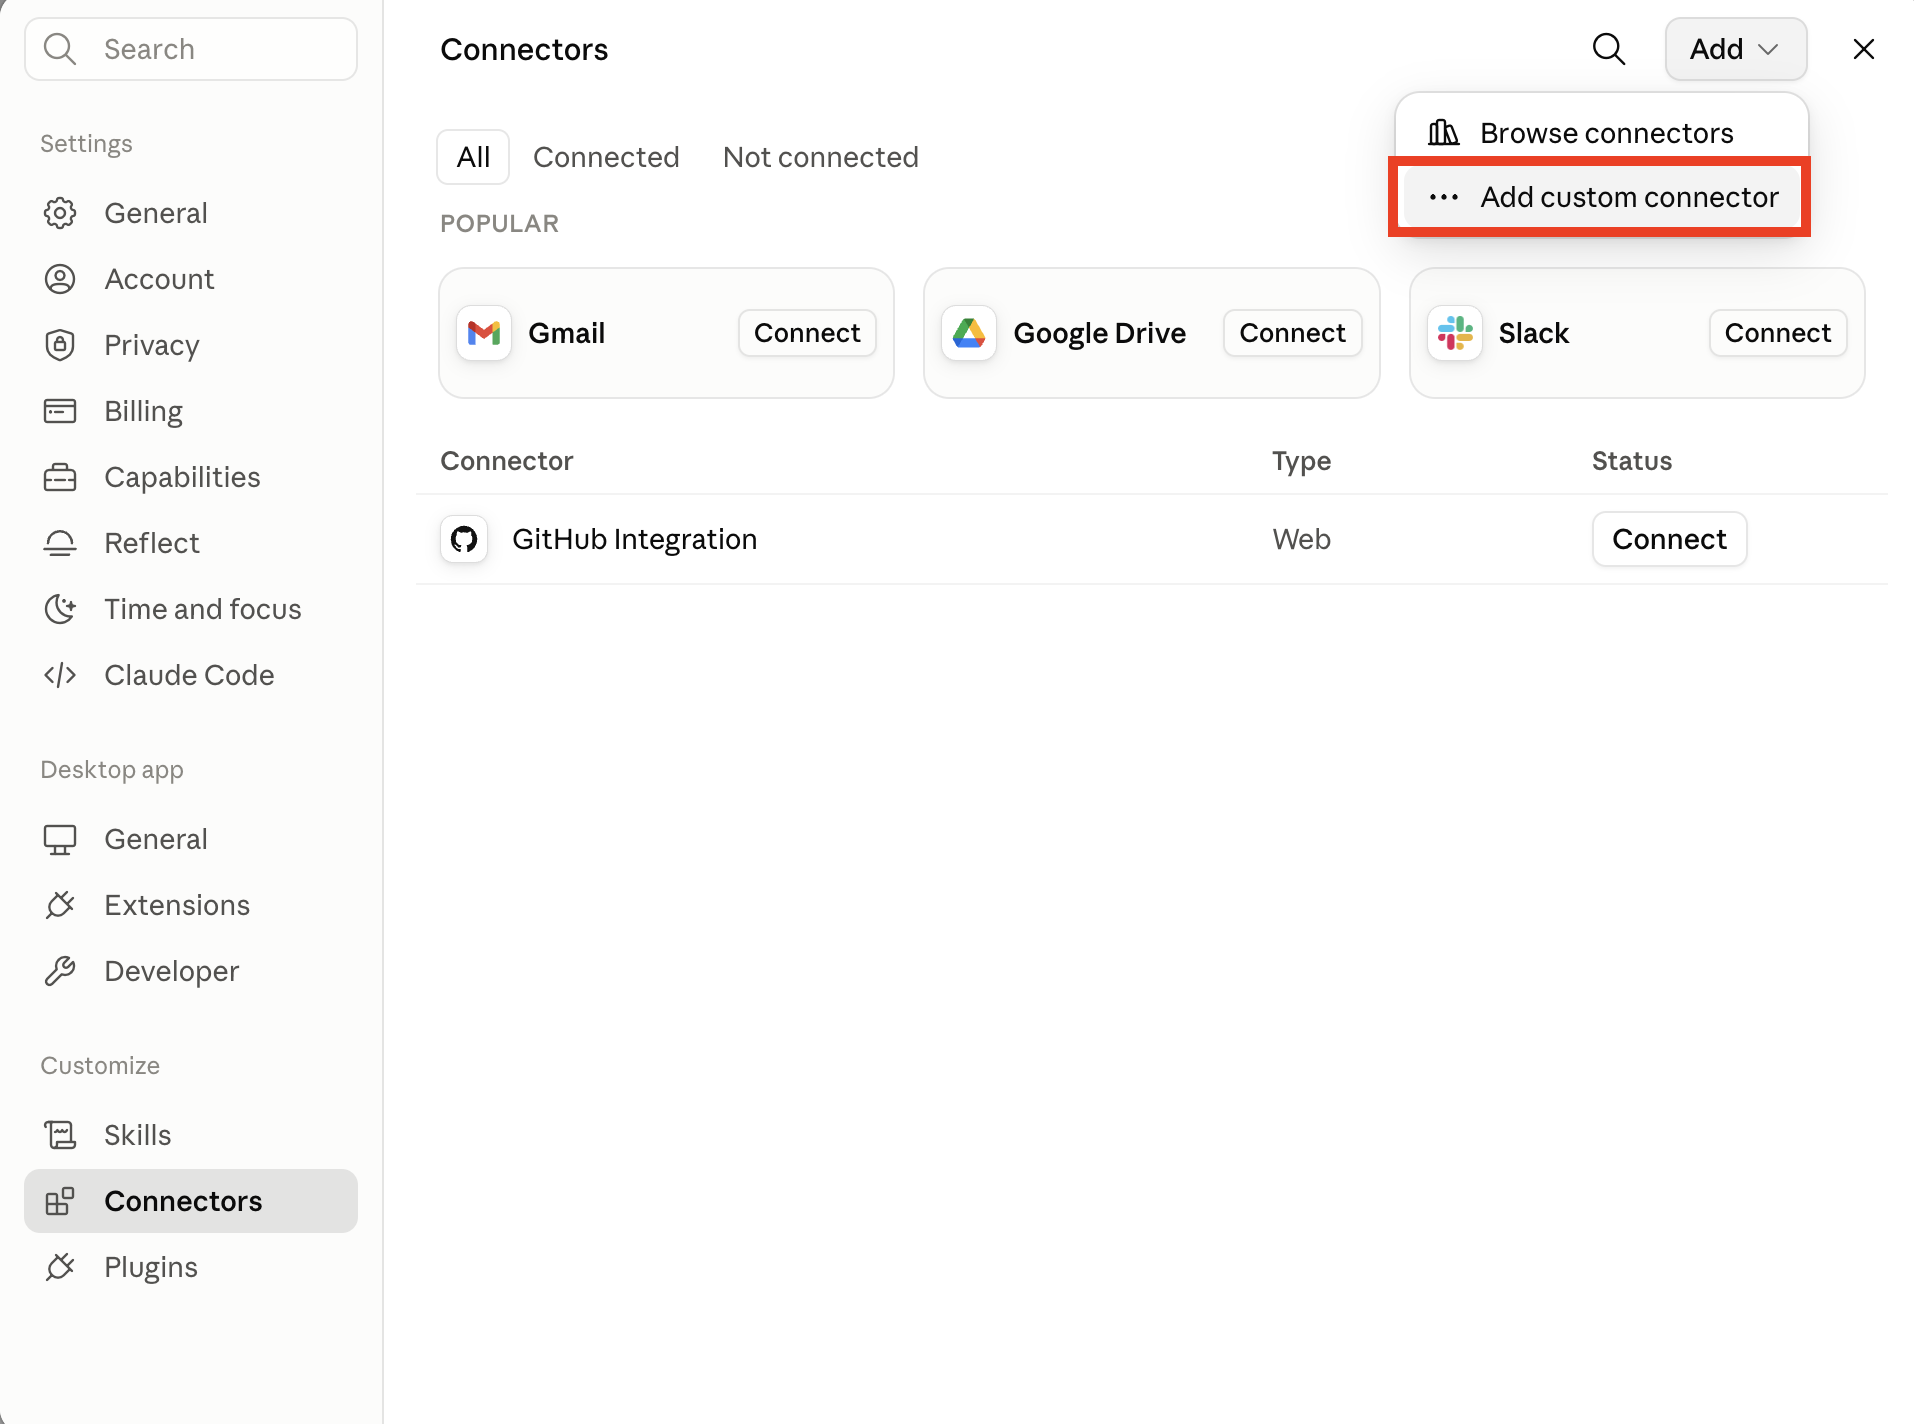Close the Connectors settings window
The width and height of the screenshot is (1914, 1424).
pos(1863,49)
